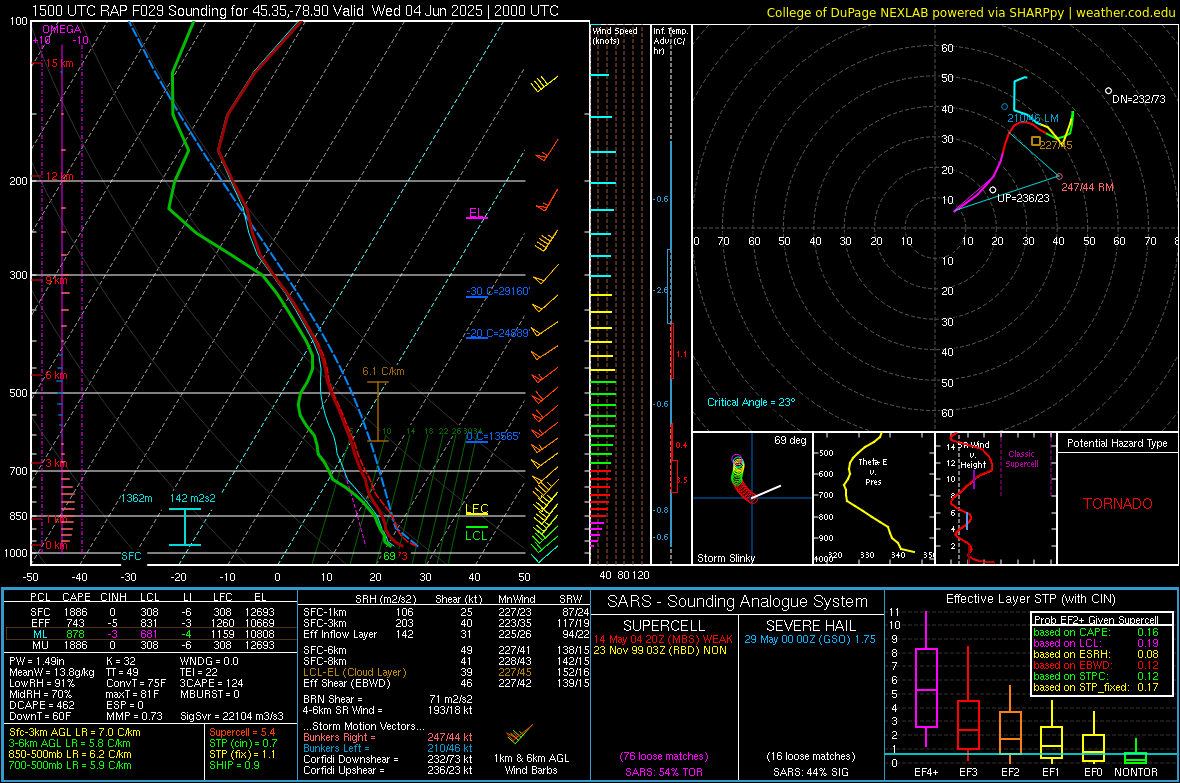Click the 'BRN Shear =' row

[388, 699]
